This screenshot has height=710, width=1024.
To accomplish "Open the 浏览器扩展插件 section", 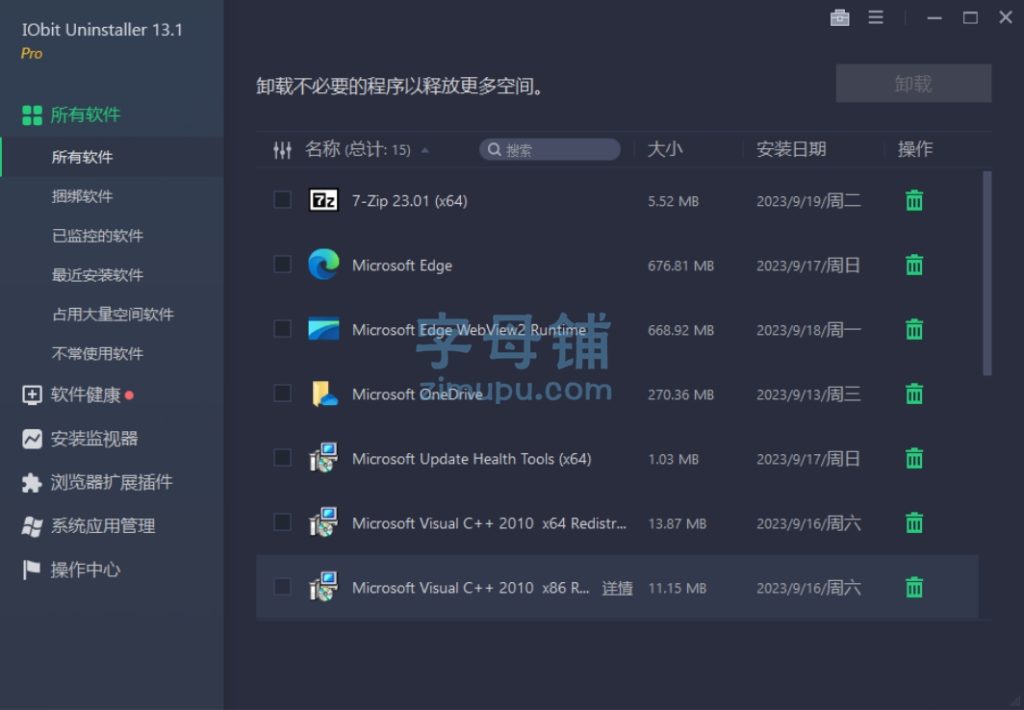I will click(112, 483).
